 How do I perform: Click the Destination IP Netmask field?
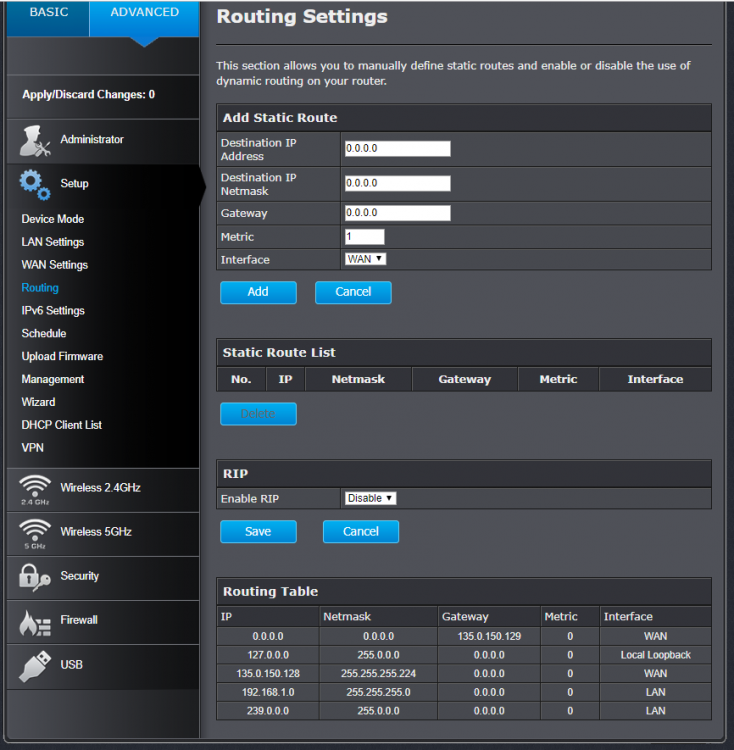click(397, 183)
